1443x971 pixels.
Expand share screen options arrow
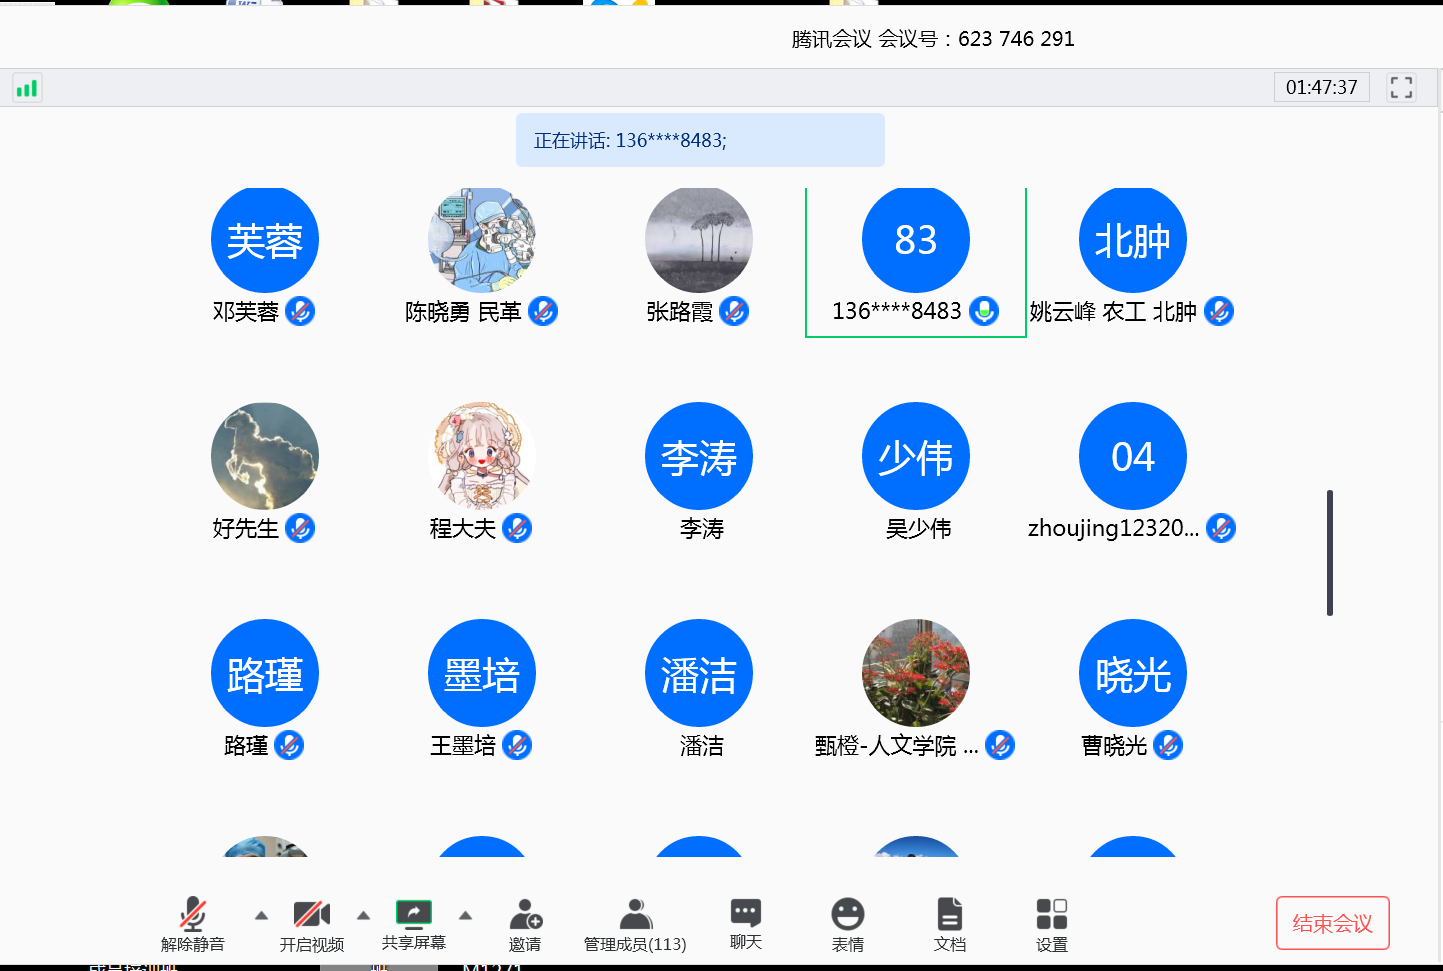pyautogui.click(x=465, y=915)
